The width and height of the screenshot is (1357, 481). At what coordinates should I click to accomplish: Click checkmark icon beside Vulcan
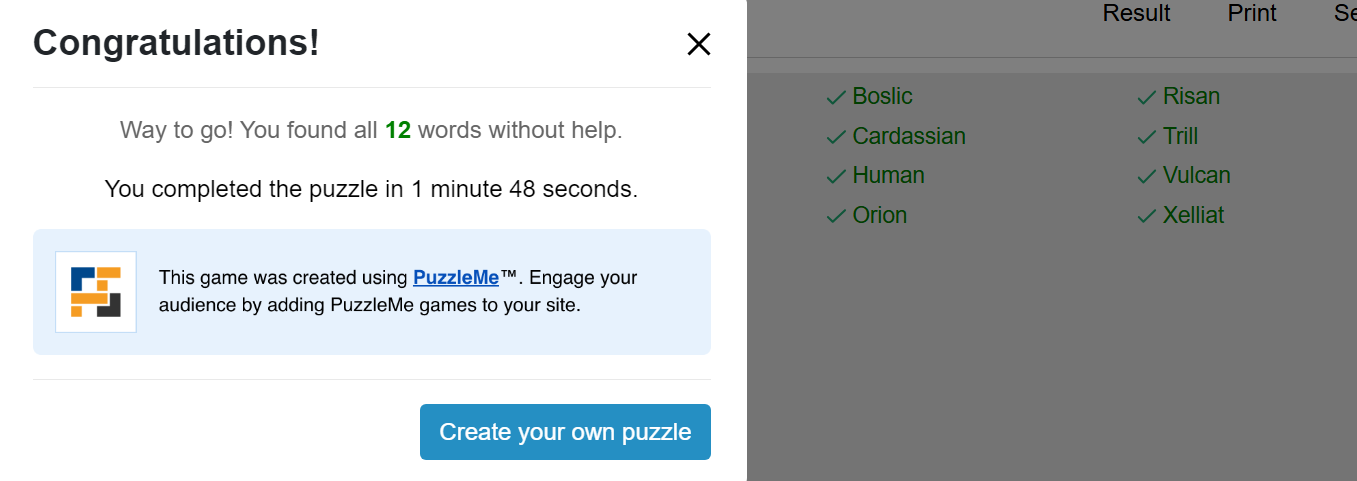[1147, 176]
